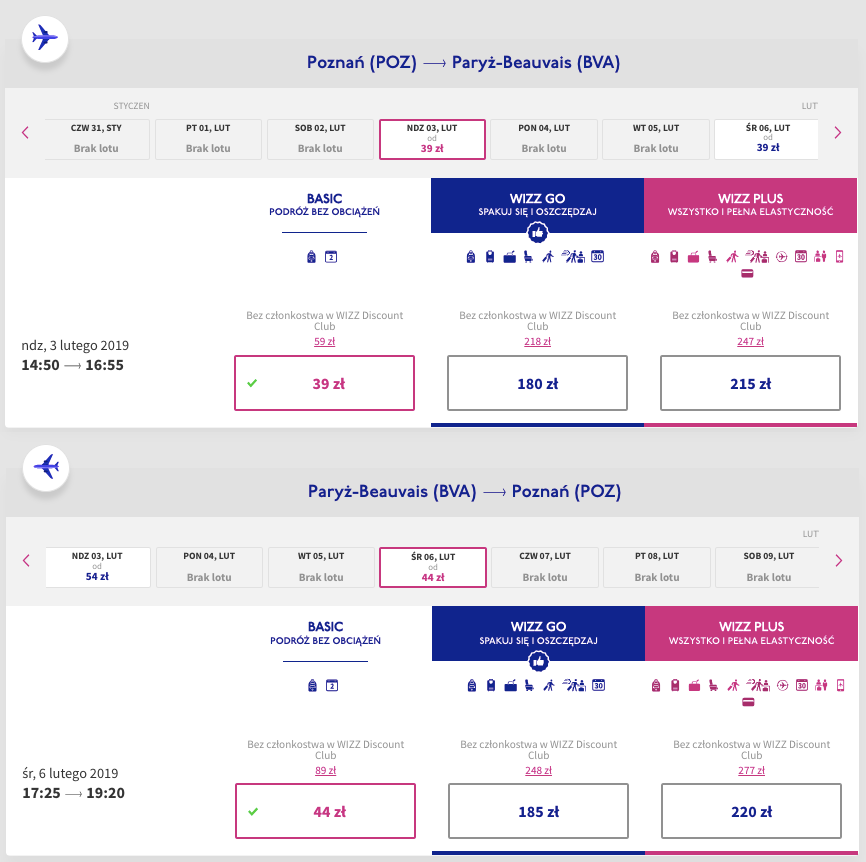Click the 218 zł non-member price link
The image size is (866, 862).
[x=537, y=341]
